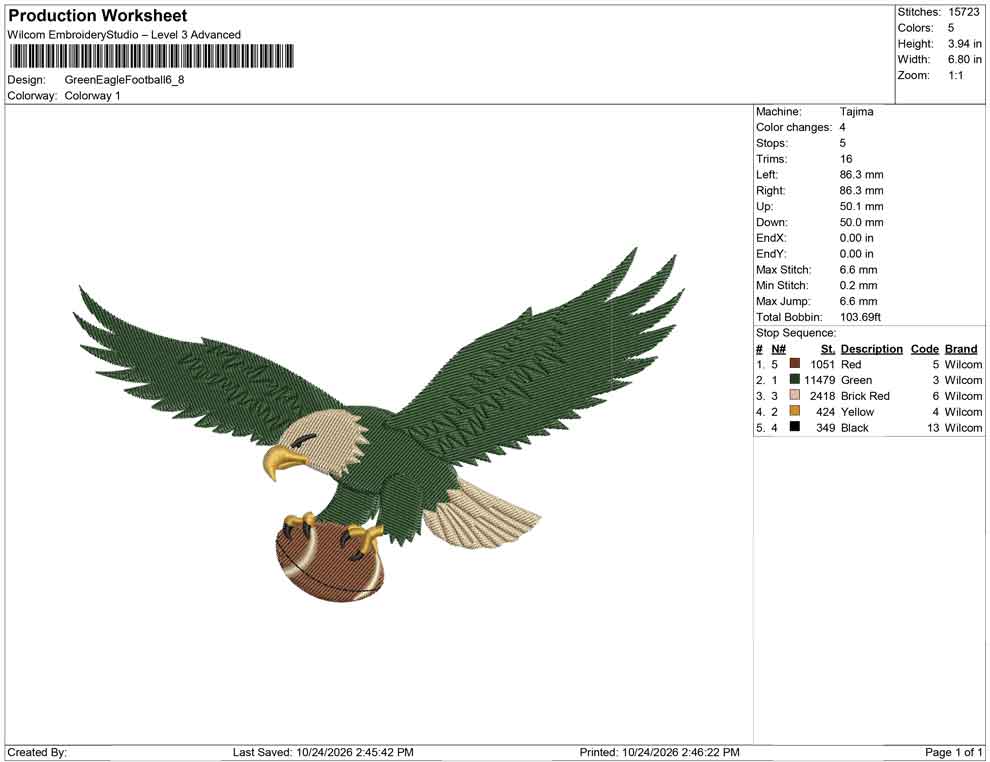Screen dimensions: 990x762
Task: Click the Red thread color swatch
Action: (795, 364)
